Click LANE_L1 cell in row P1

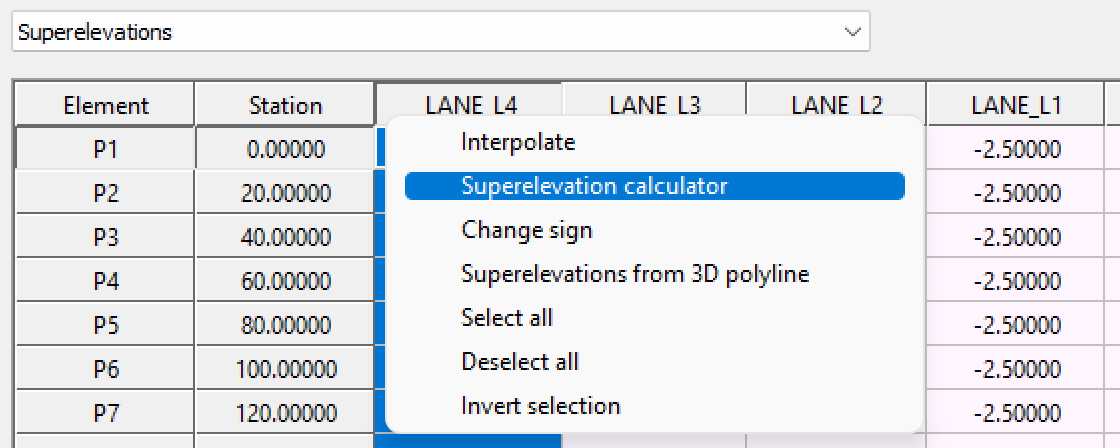[1015, 149]
